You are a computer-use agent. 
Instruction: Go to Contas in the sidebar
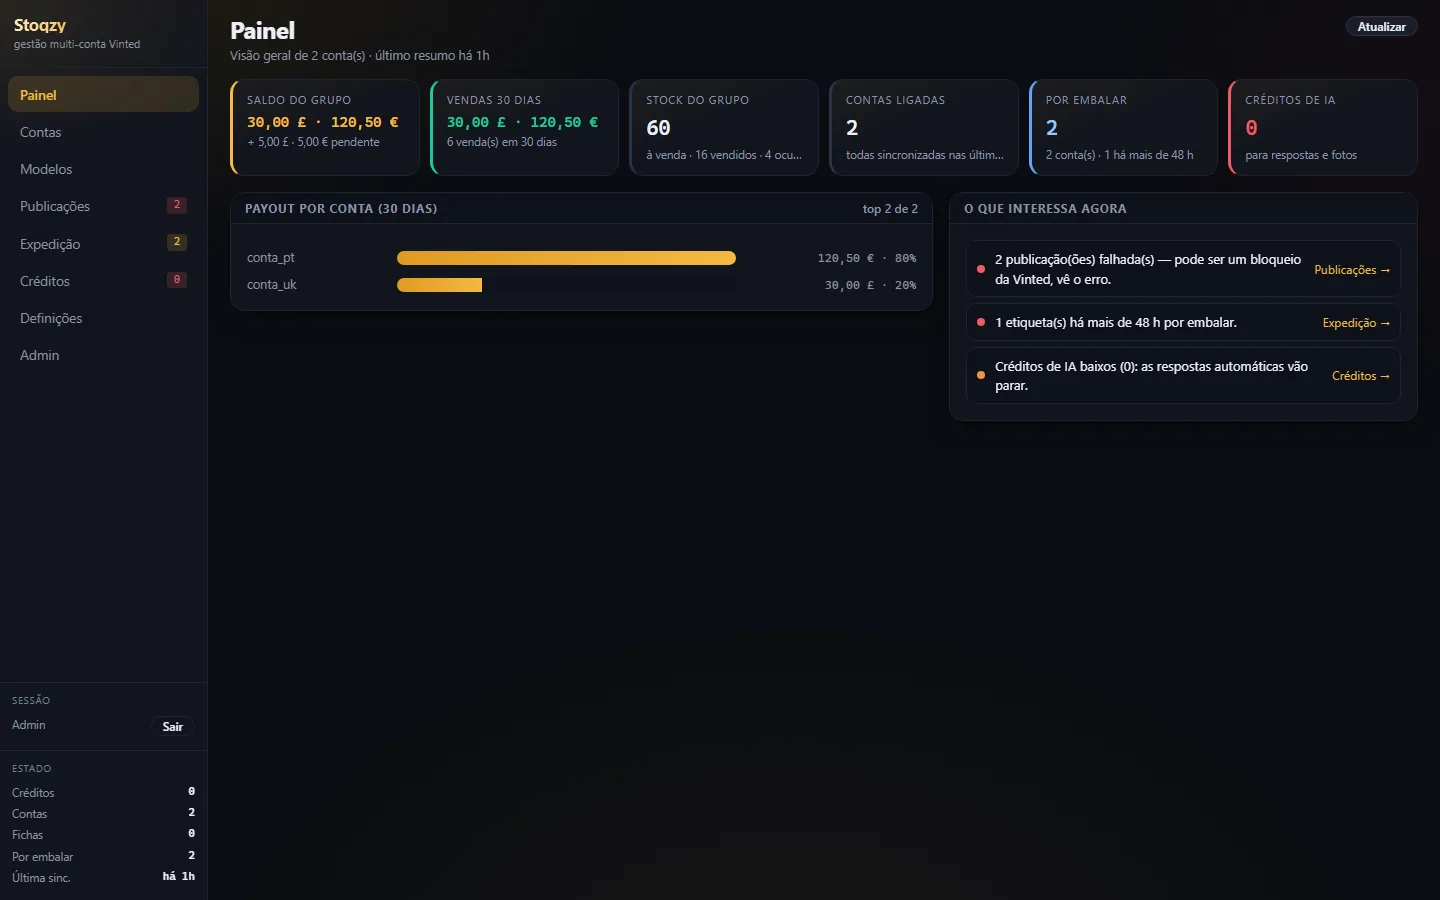point(103,132)
